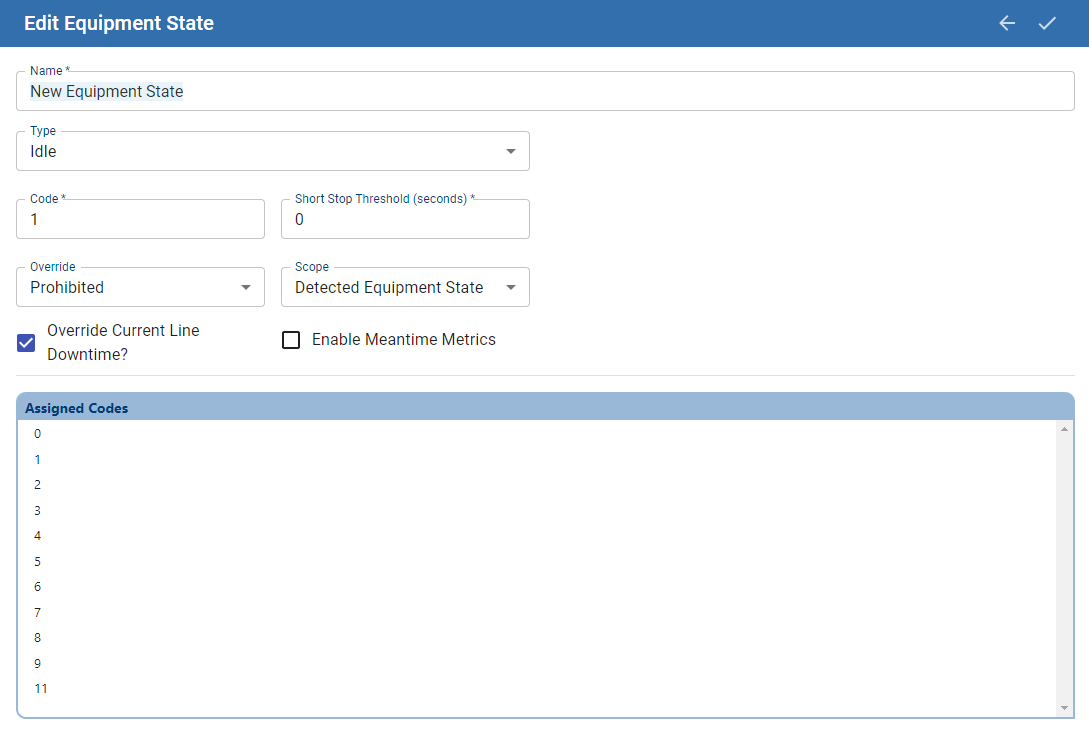Select assigned code 7 in list
The height and width of the screenshot is (748, 1089).
(38, 613)
